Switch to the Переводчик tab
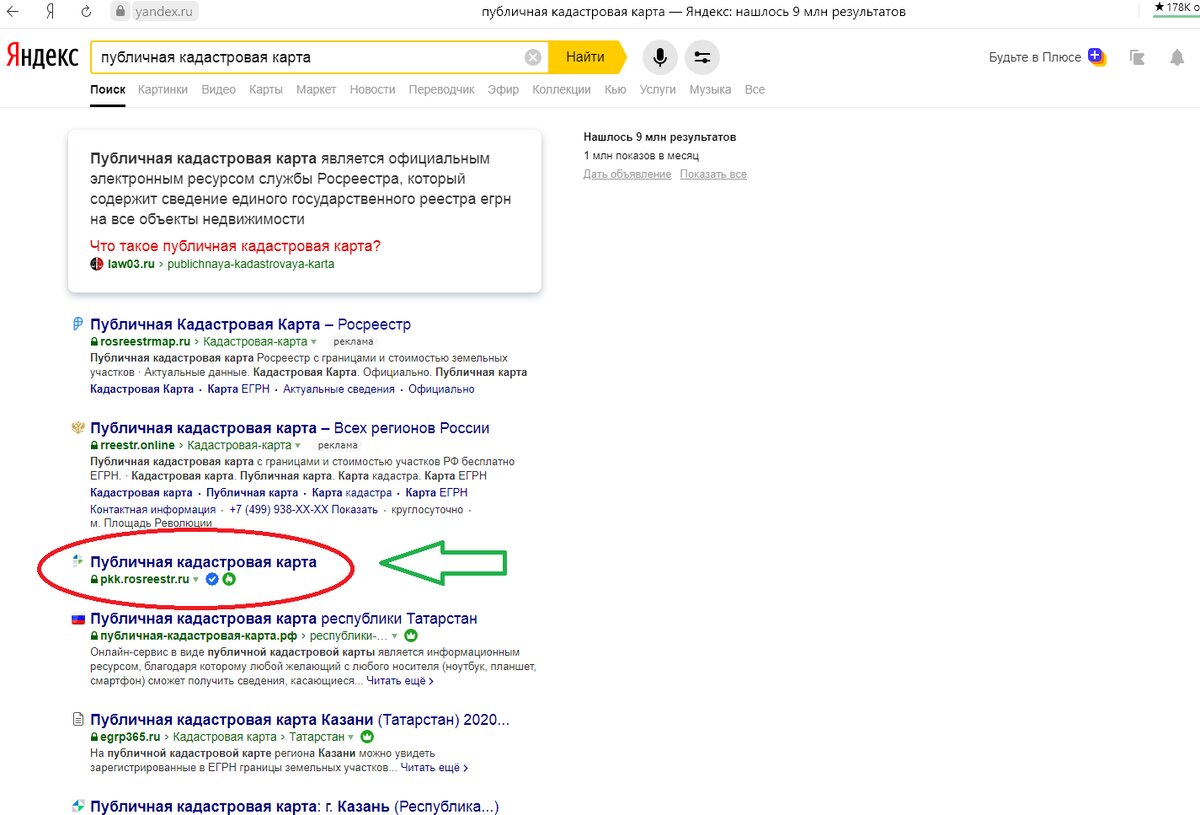This screenshot has height=815, width=1200. [x=441, y=89]
